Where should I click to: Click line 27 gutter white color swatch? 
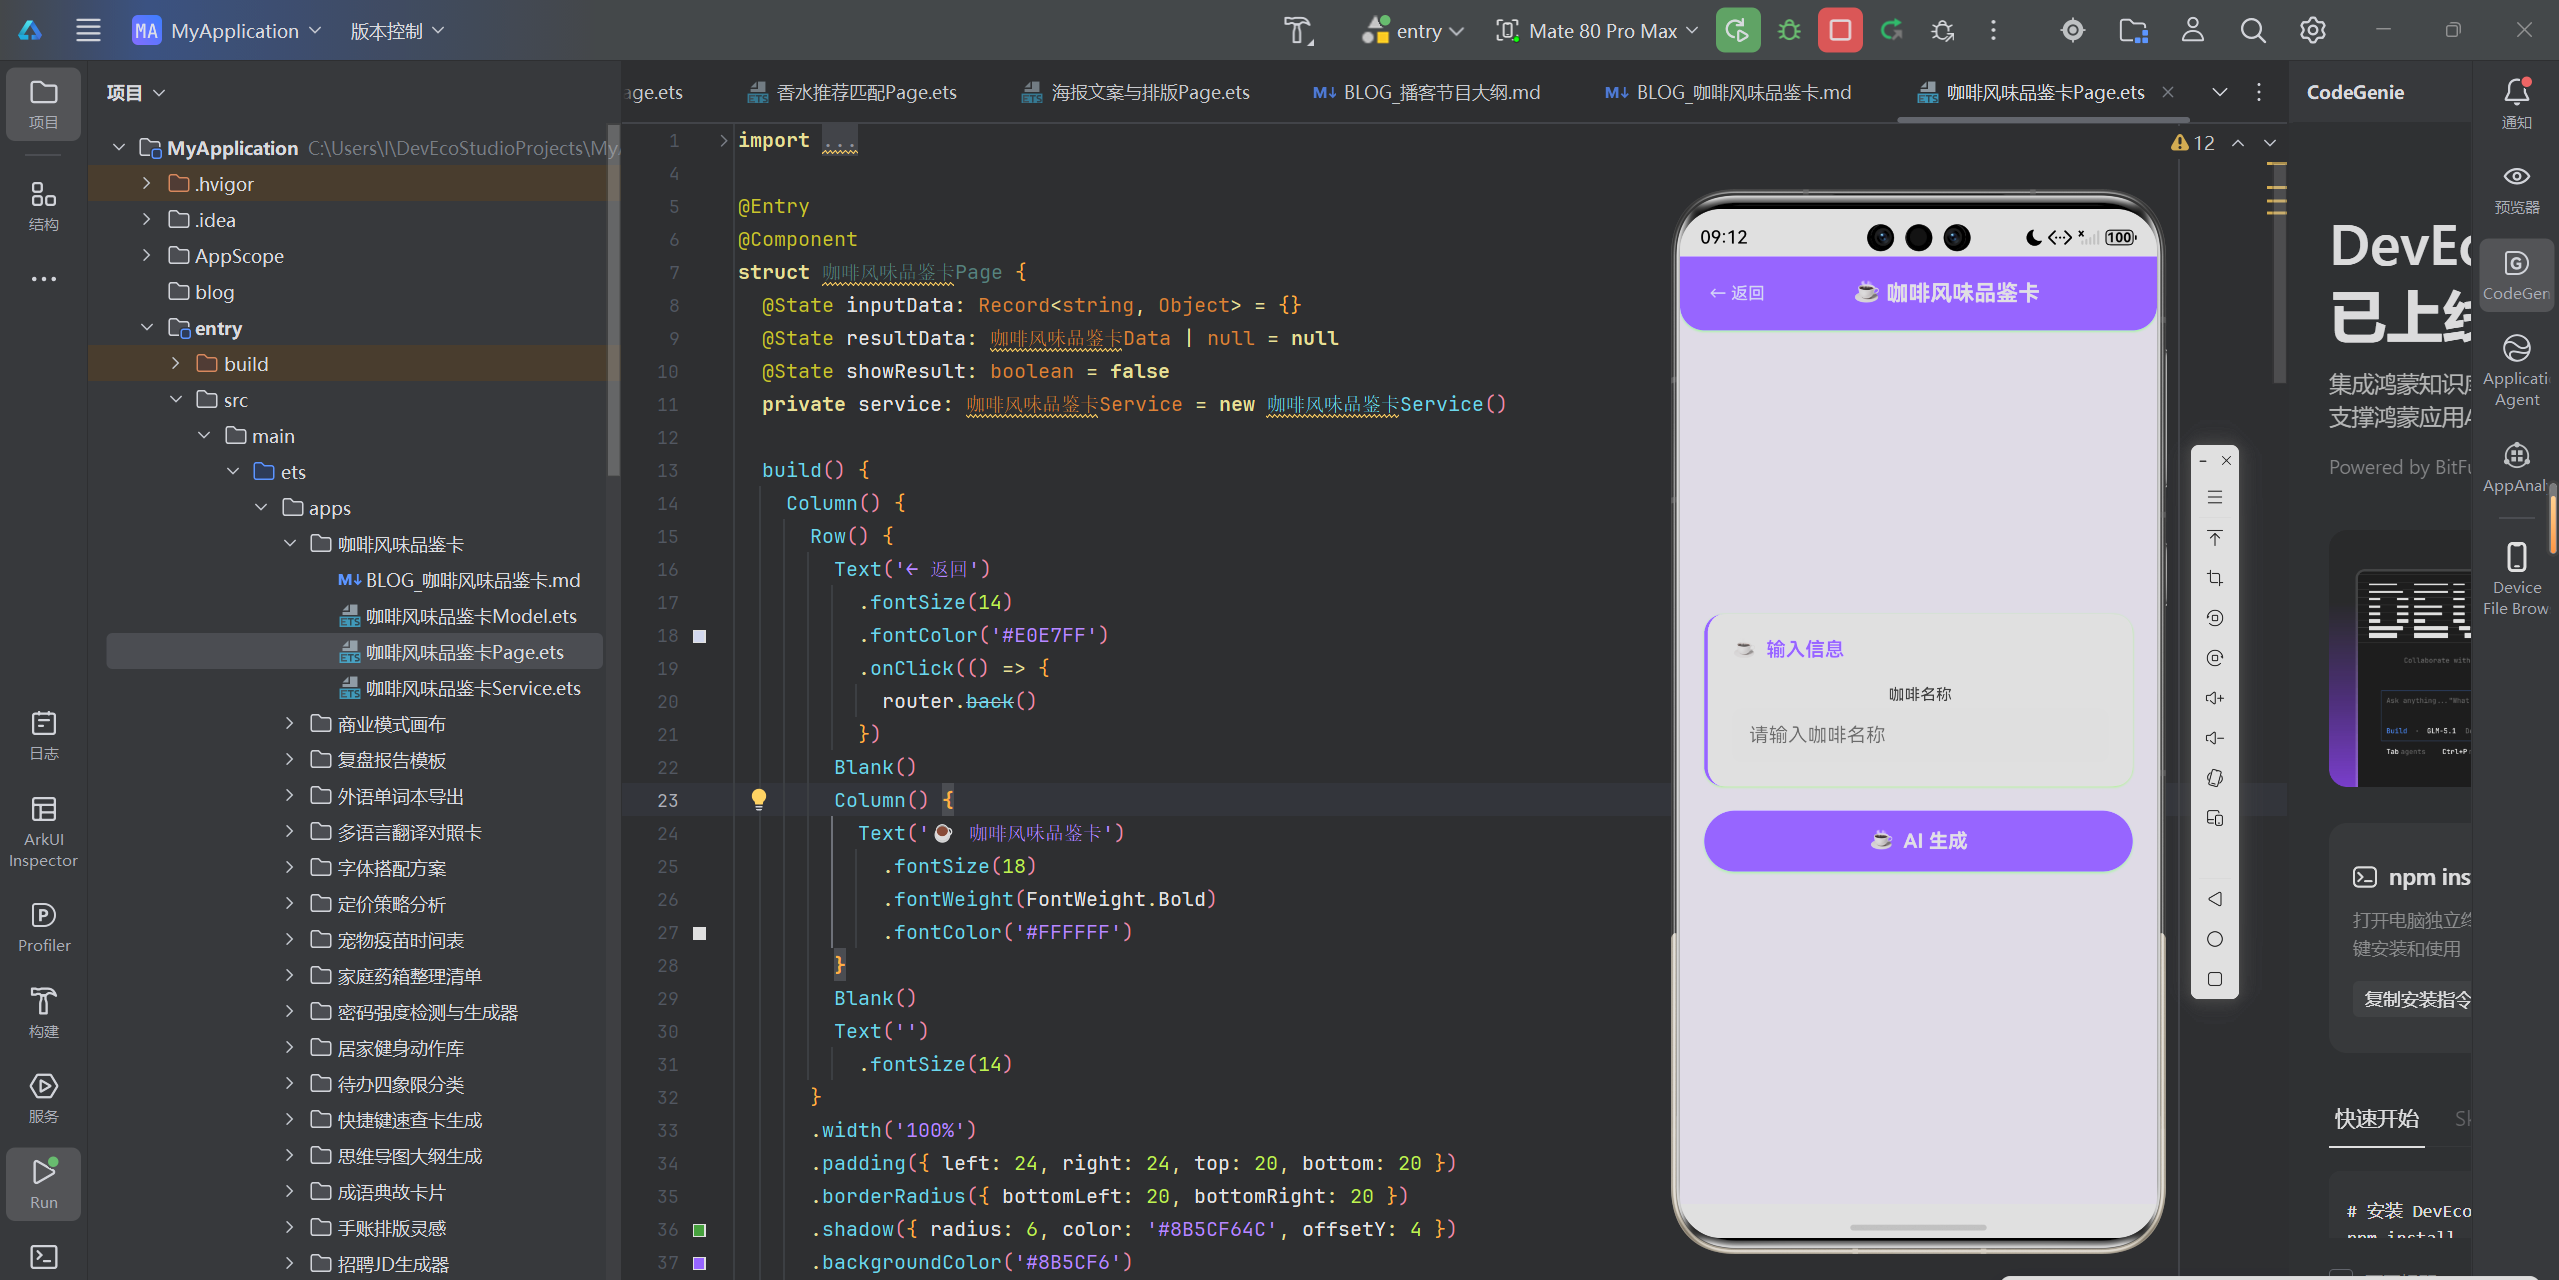[699, 932]
